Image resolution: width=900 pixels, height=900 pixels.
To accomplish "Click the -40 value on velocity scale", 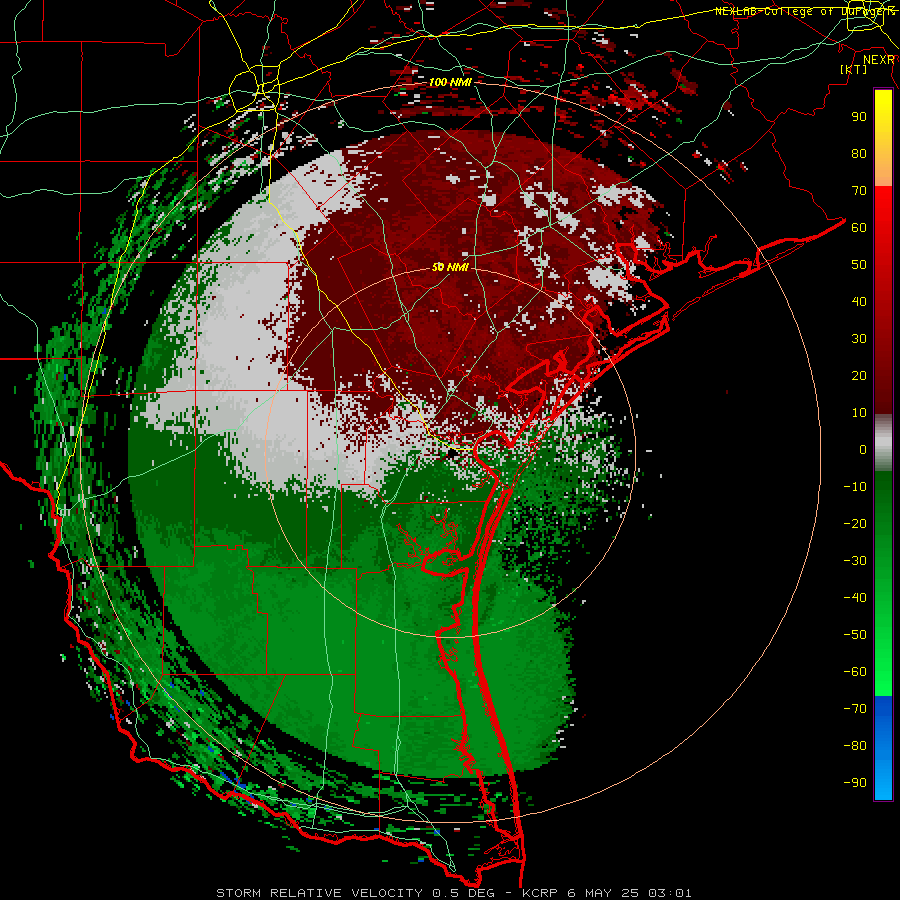I will point(855,598).
